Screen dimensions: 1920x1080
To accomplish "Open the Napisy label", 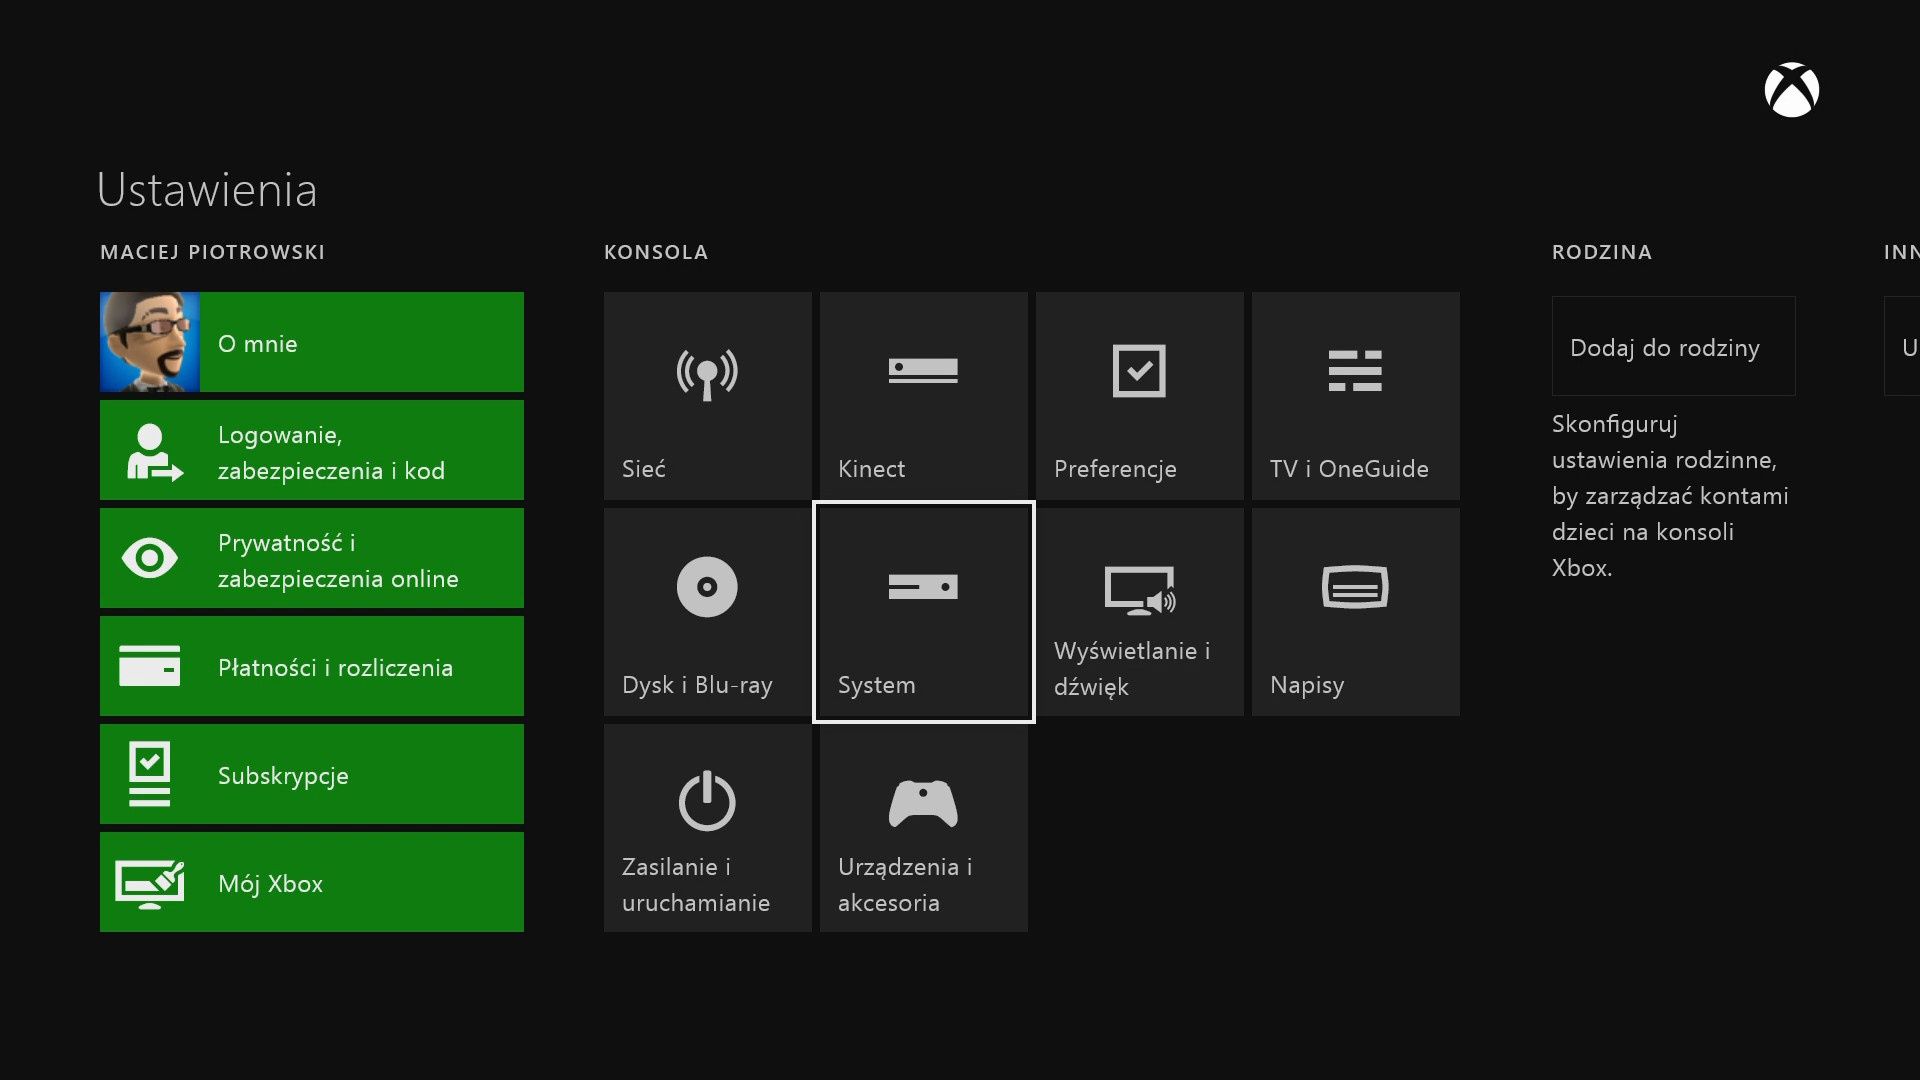I will 1307,685.
